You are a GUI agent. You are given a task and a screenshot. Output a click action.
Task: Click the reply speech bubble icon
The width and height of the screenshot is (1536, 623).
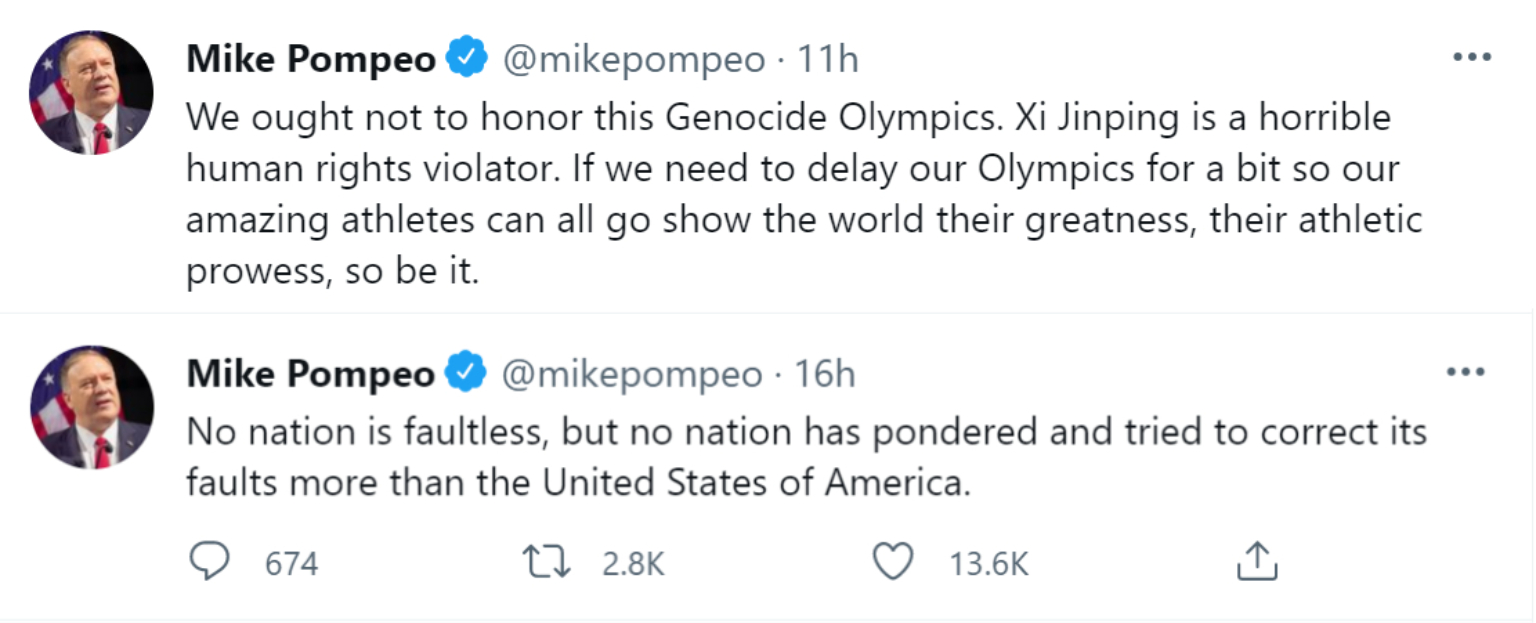(x=209, y=562)
